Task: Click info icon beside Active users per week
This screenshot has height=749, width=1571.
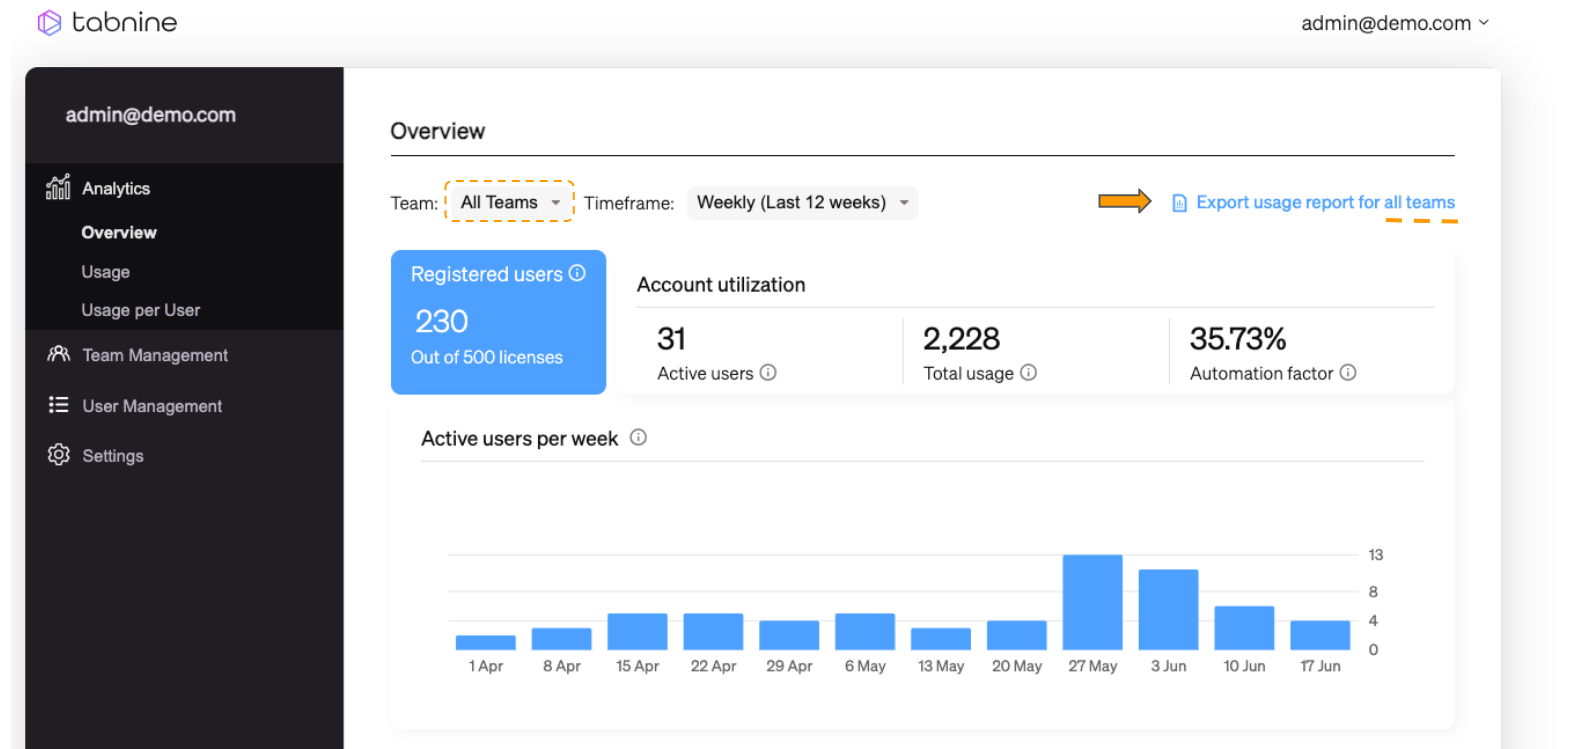Action: [638, 437]
